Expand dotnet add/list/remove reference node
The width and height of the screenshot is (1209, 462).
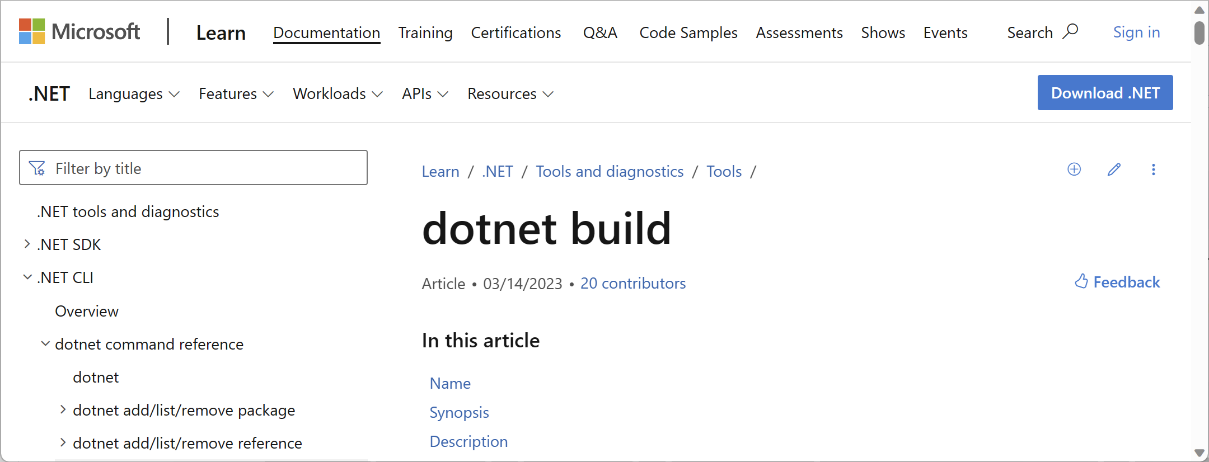(x=63, y=443)
